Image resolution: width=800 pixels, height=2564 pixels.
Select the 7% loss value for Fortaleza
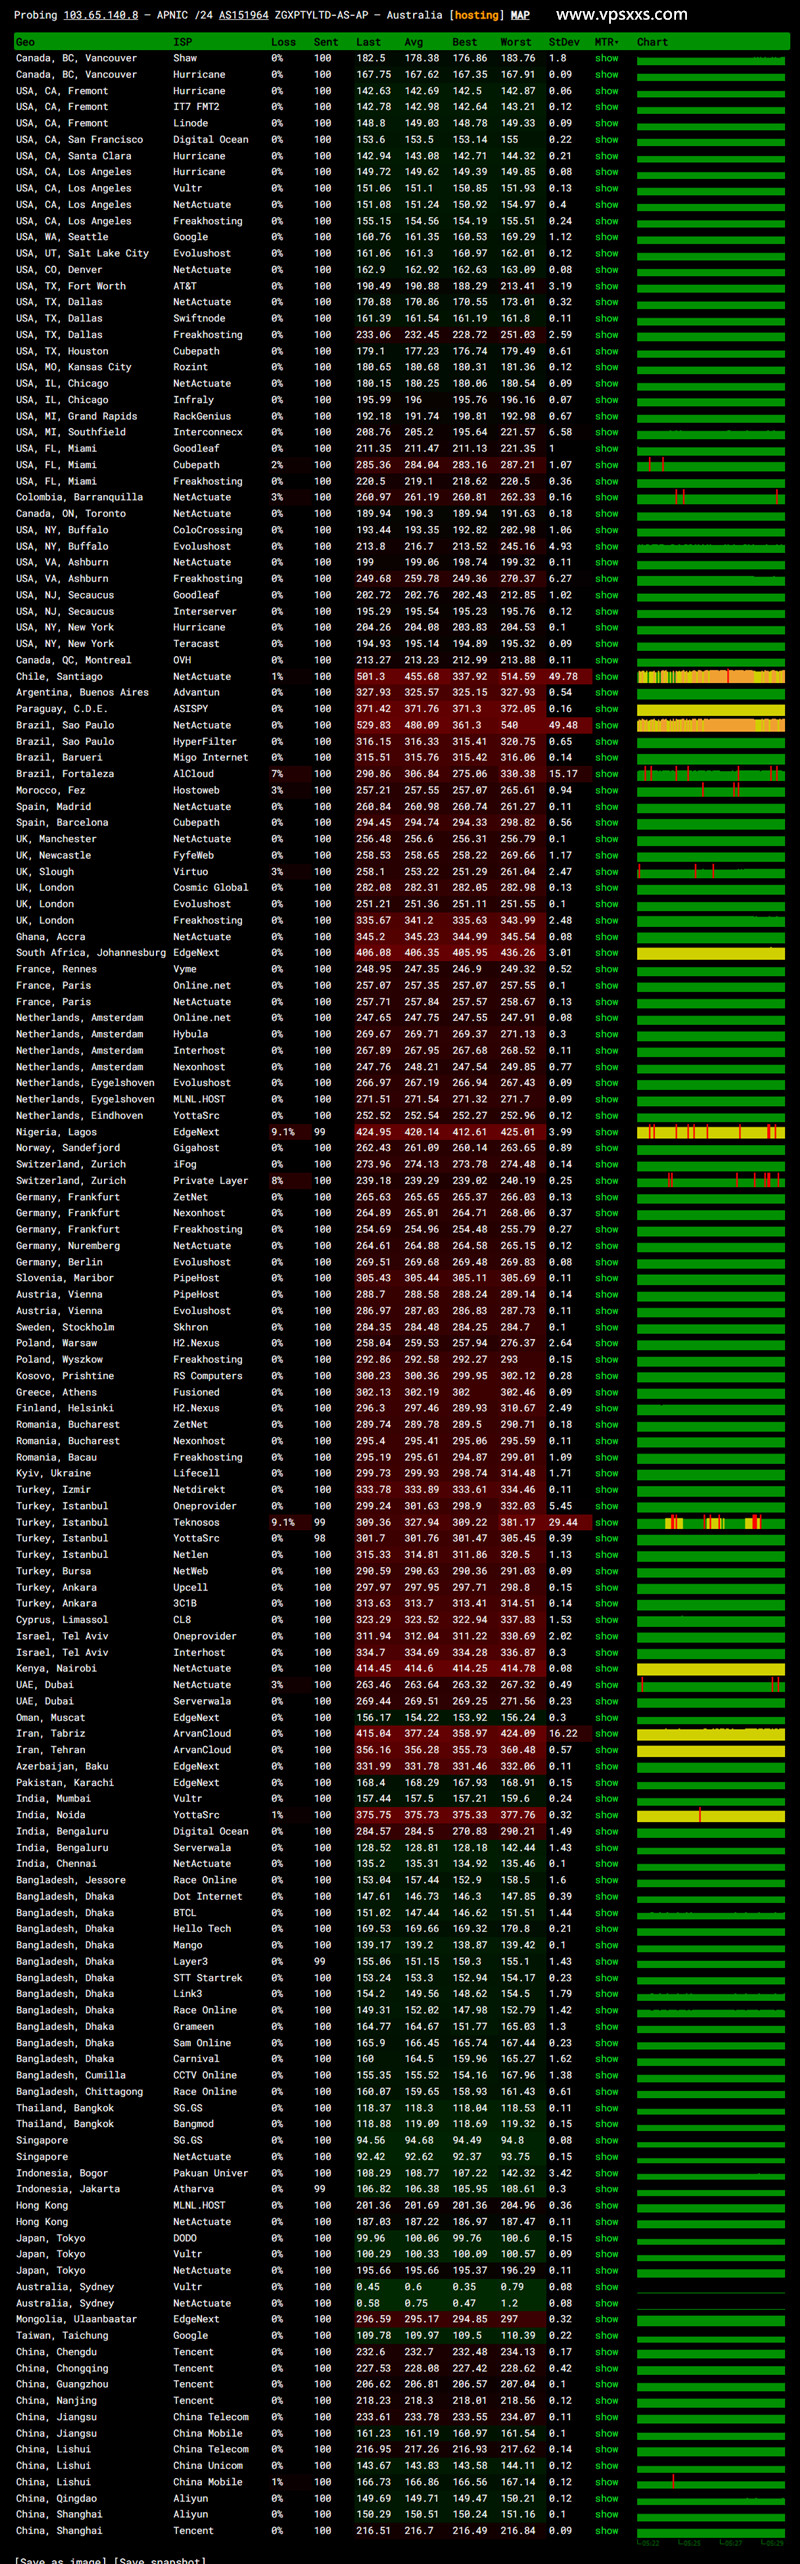[277, 774]
